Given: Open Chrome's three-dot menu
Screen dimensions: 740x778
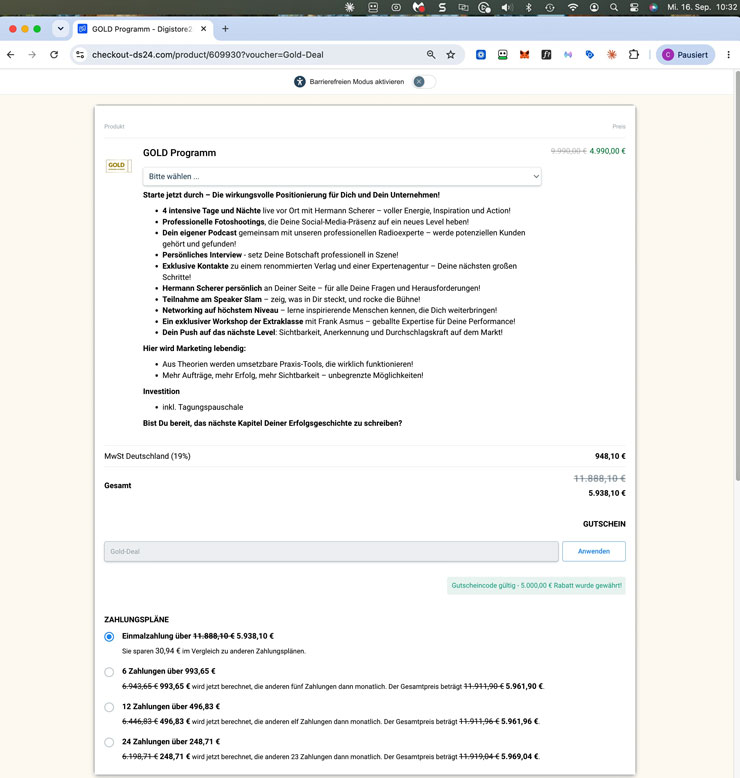Looking at the screenshot, I should (x=729, y=55).
